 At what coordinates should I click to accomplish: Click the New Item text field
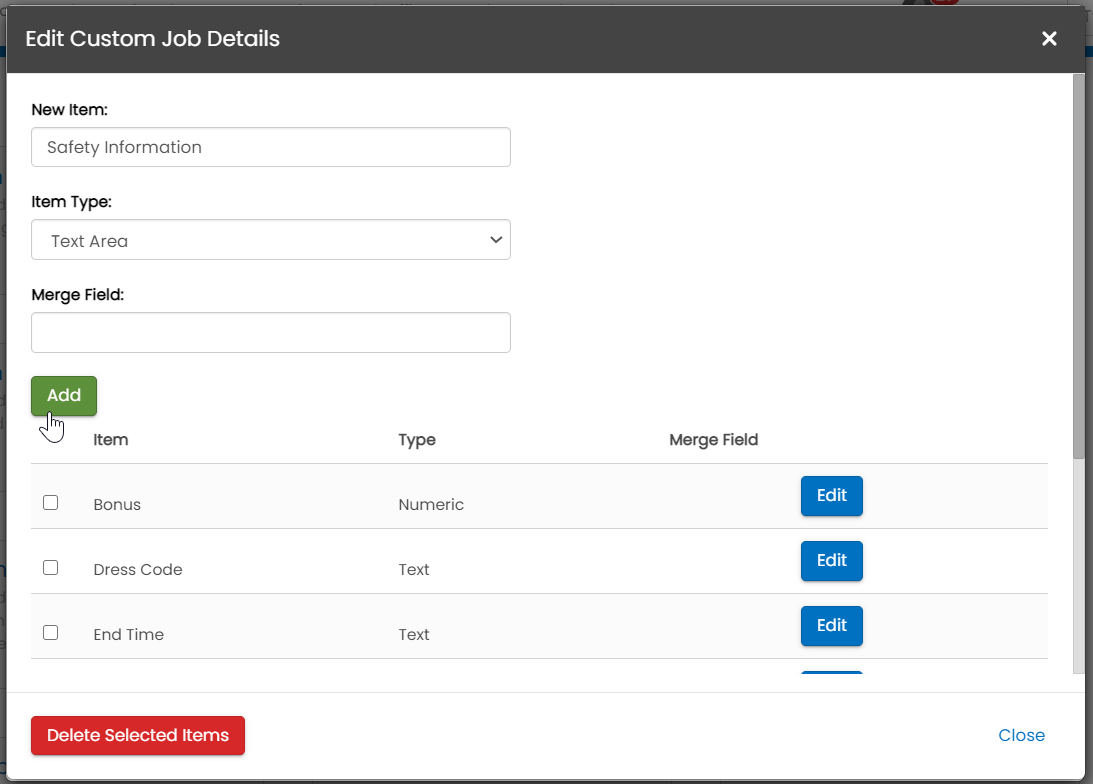270,147
